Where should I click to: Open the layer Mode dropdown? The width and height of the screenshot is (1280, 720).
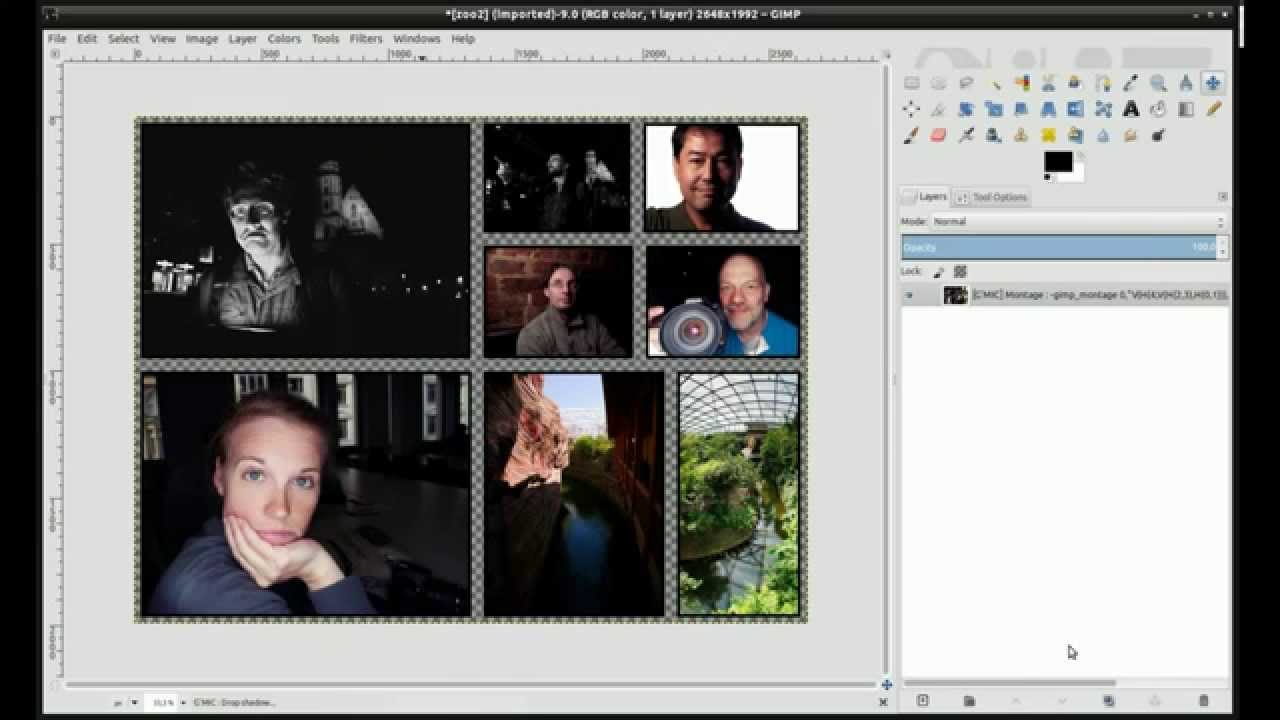click(x=1078, y=221)
